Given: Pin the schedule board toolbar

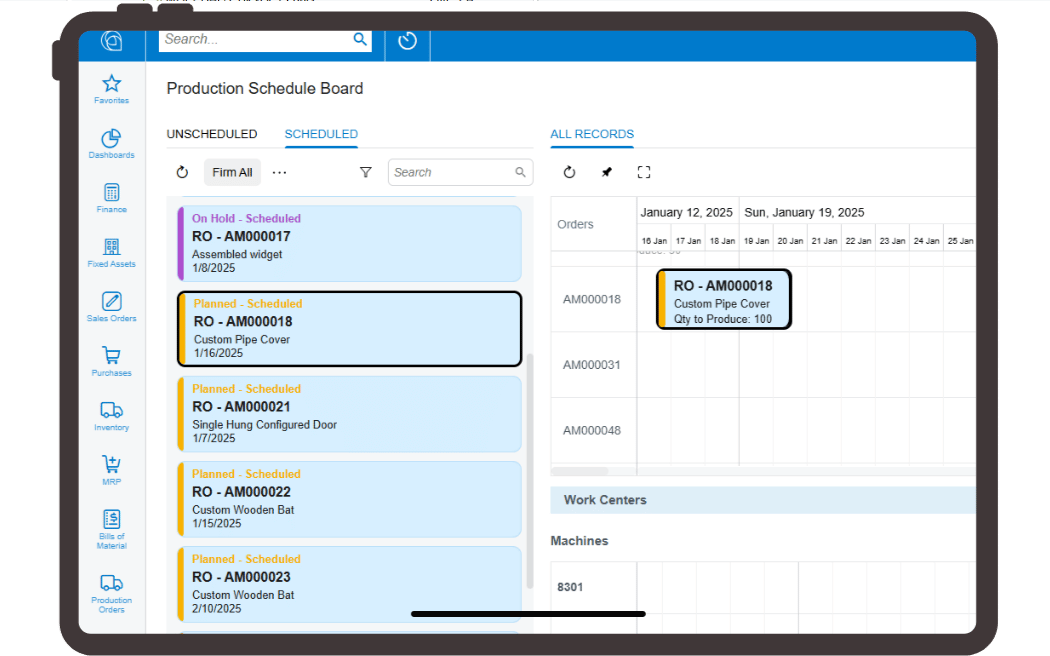Looking at the screenshot, I should (606, 172).
